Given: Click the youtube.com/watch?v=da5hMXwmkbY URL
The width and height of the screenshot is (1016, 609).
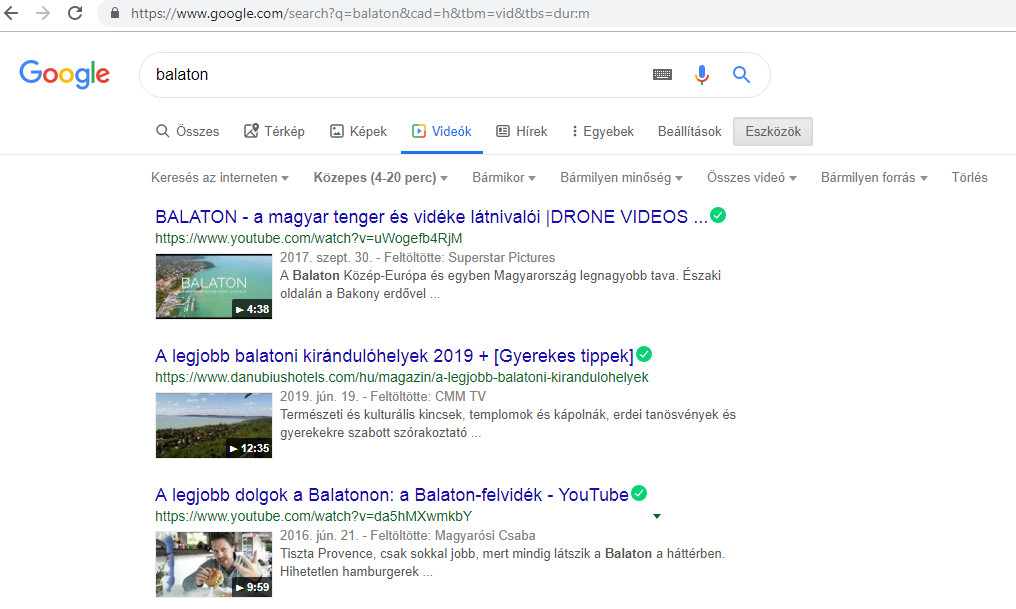Looking at the screenshot, I should tap(314, 516).
